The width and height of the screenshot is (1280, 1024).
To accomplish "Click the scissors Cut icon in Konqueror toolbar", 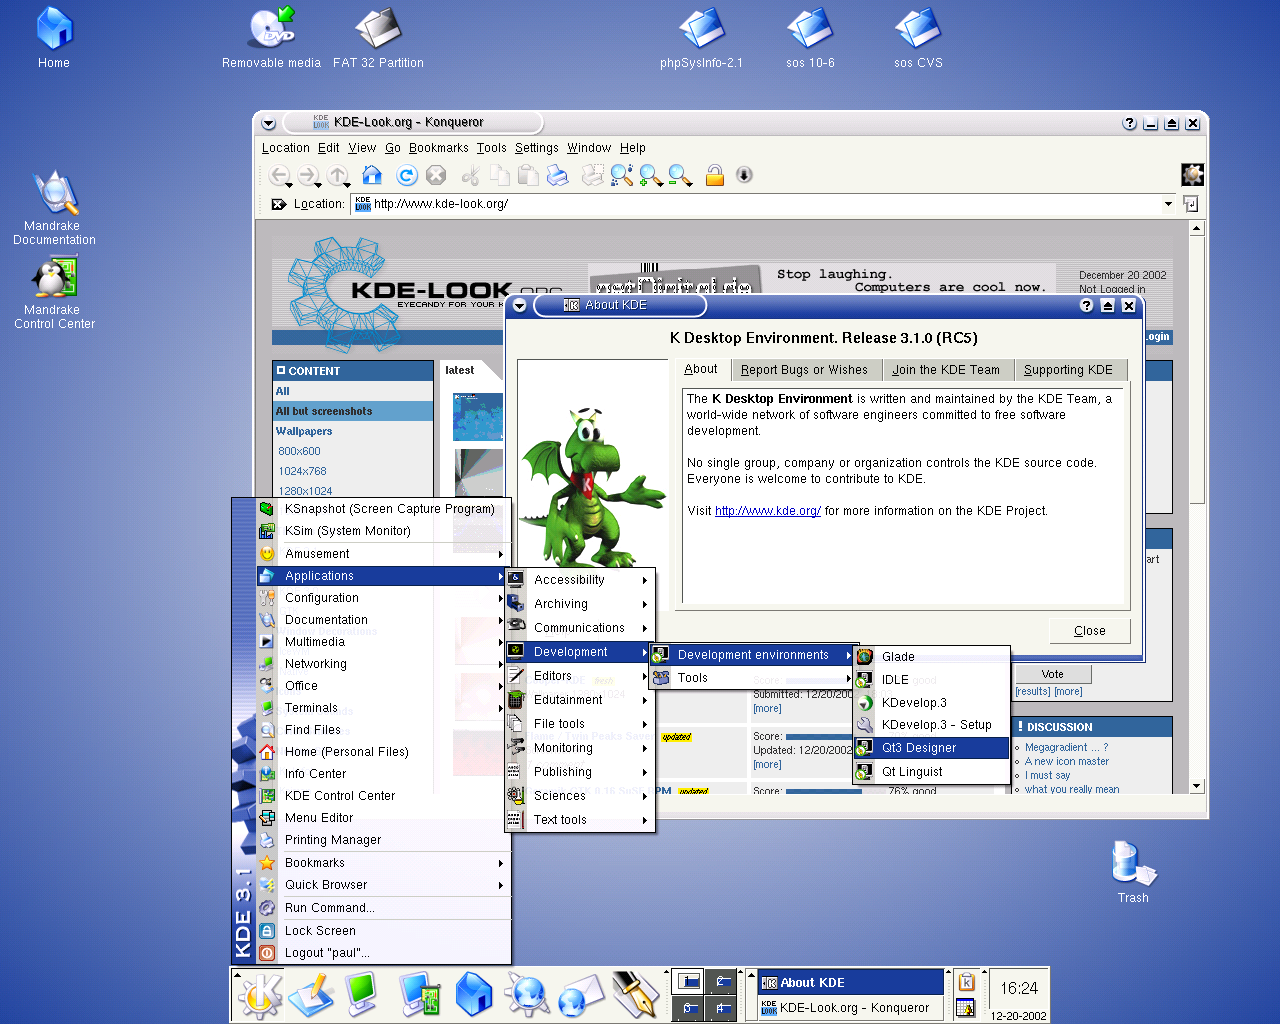I will (470, 175).
